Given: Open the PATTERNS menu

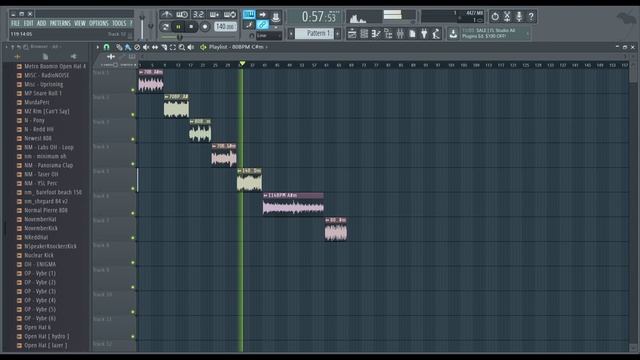Looking at the screenshot, I should click(60, 23).
